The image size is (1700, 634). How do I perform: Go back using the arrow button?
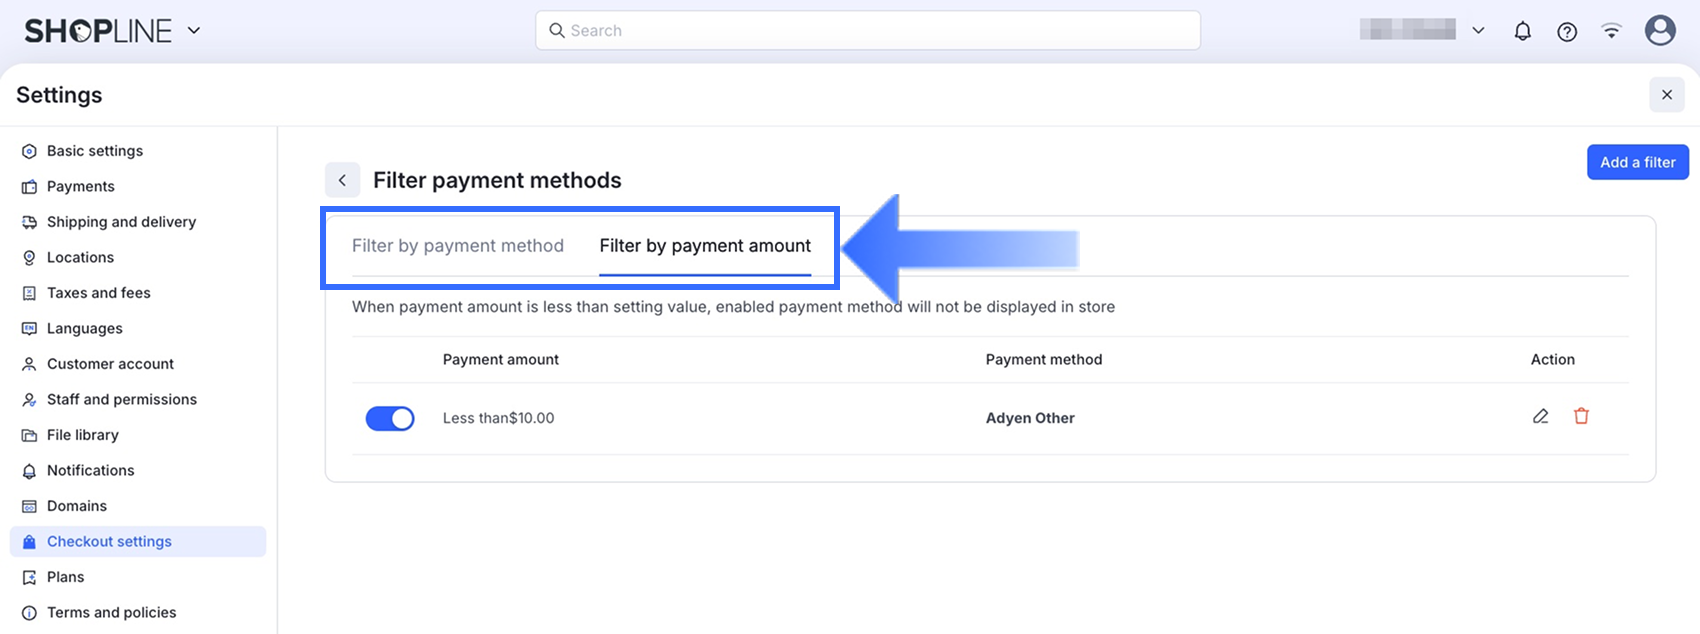(342, 180)
